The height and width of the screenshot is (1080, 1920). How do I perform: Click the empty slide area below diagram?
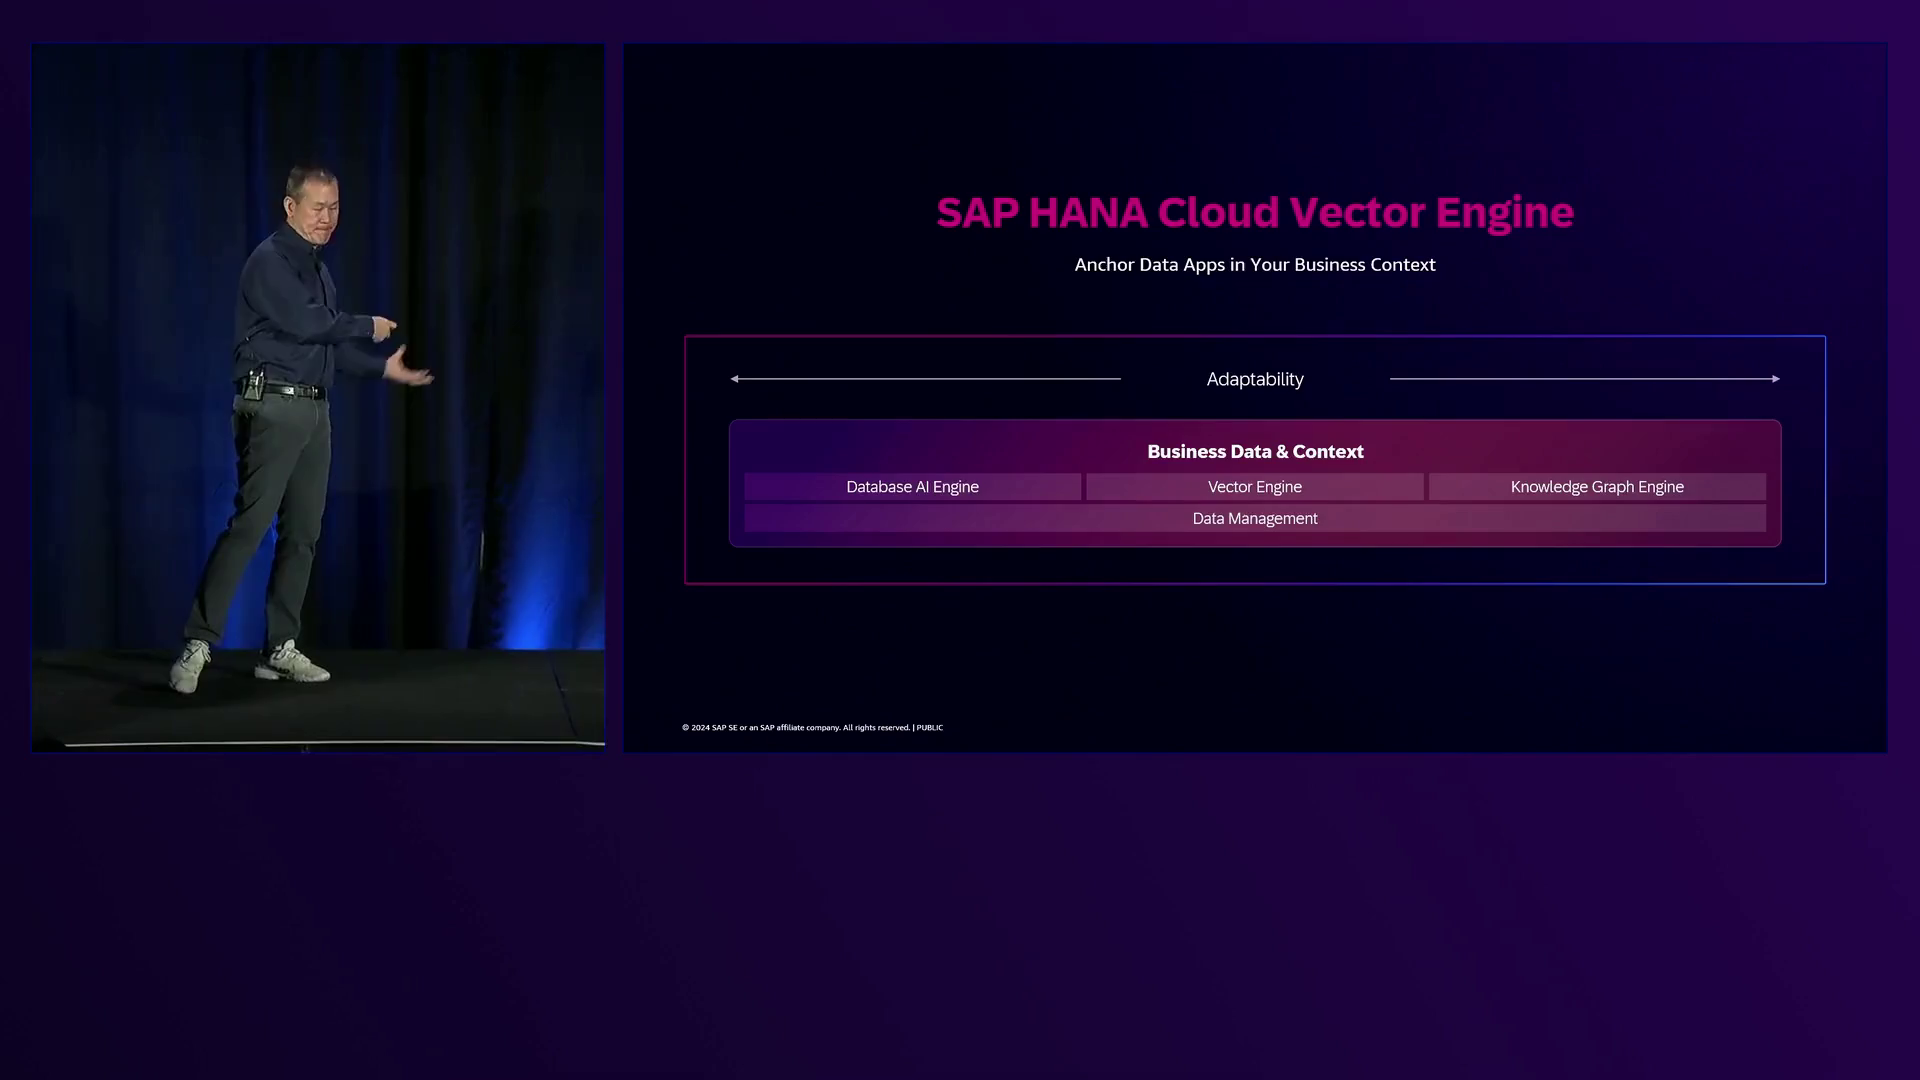pos(1254,650)
